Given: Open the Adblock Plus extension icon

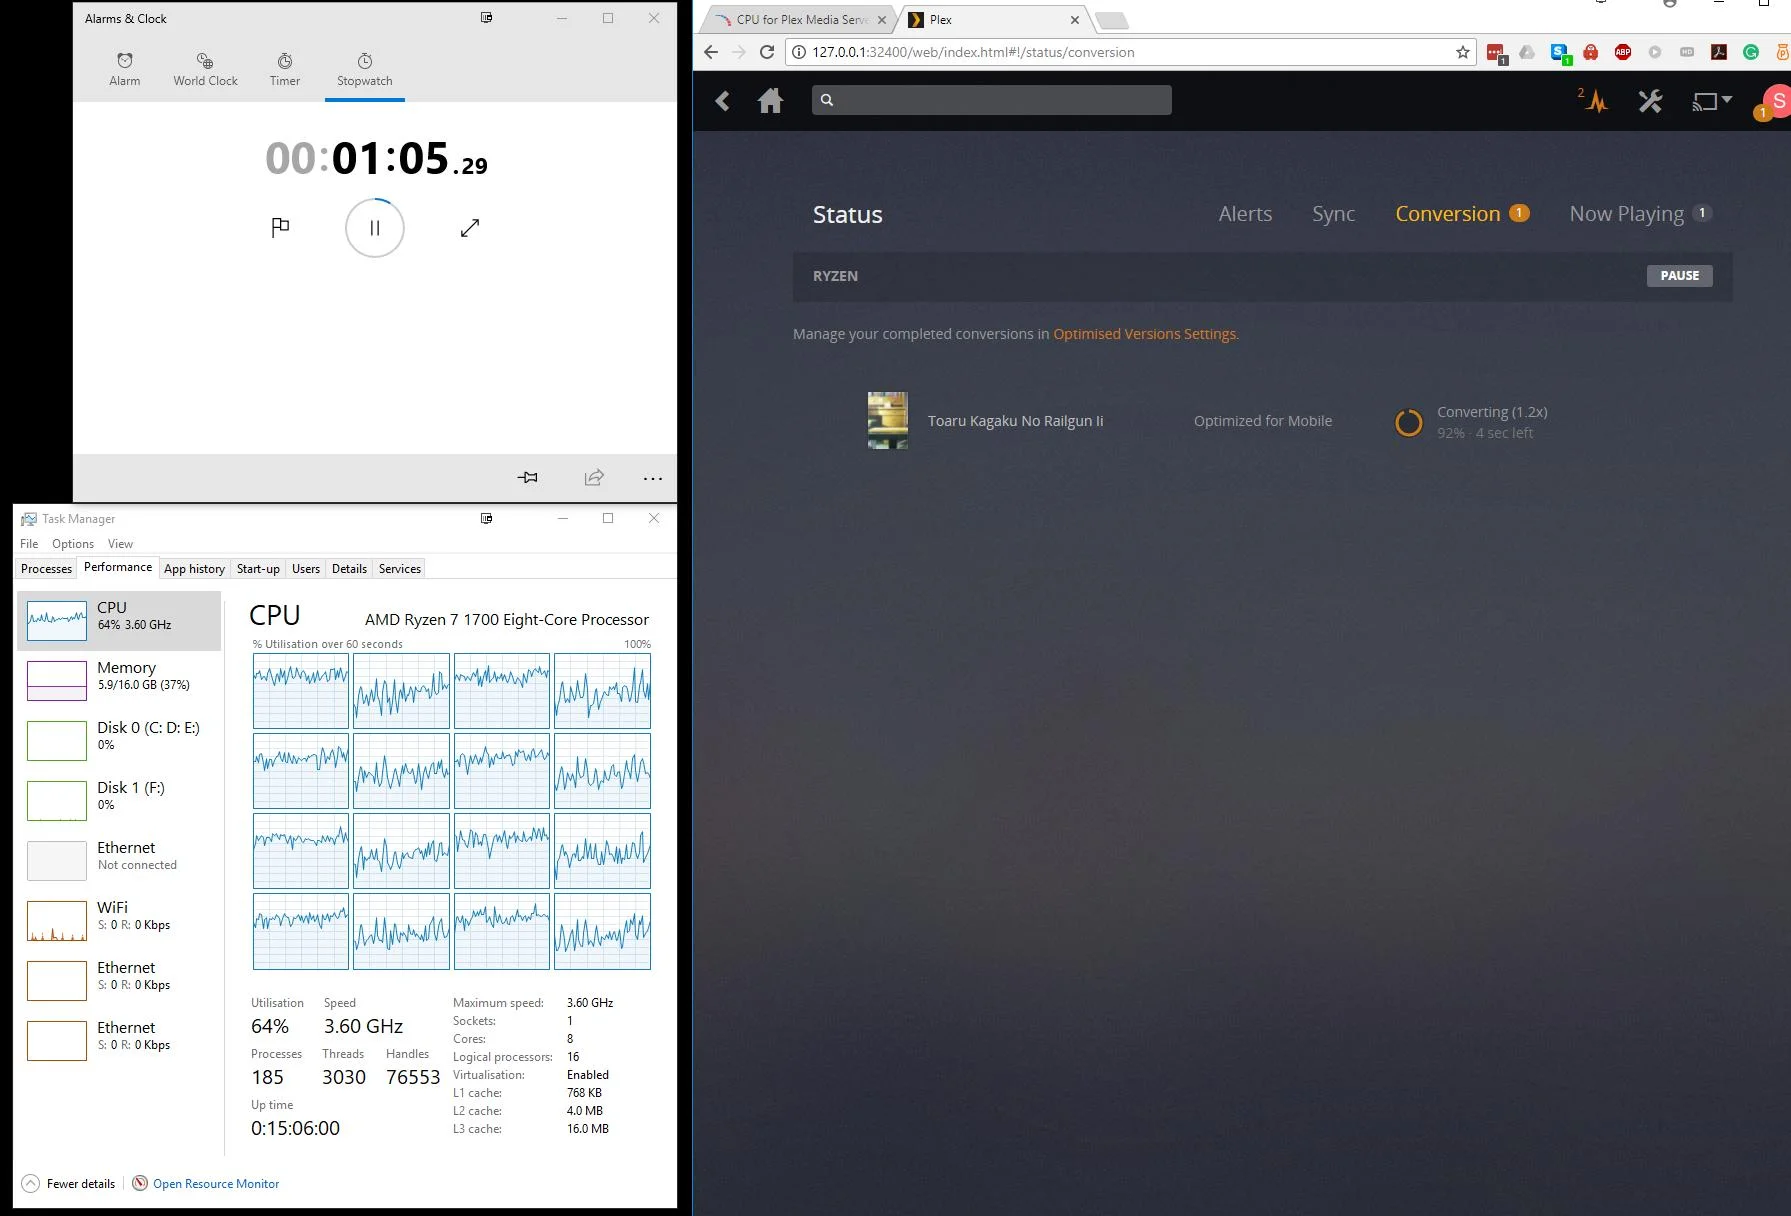Looking at the screenshot, I should 1623,52.
